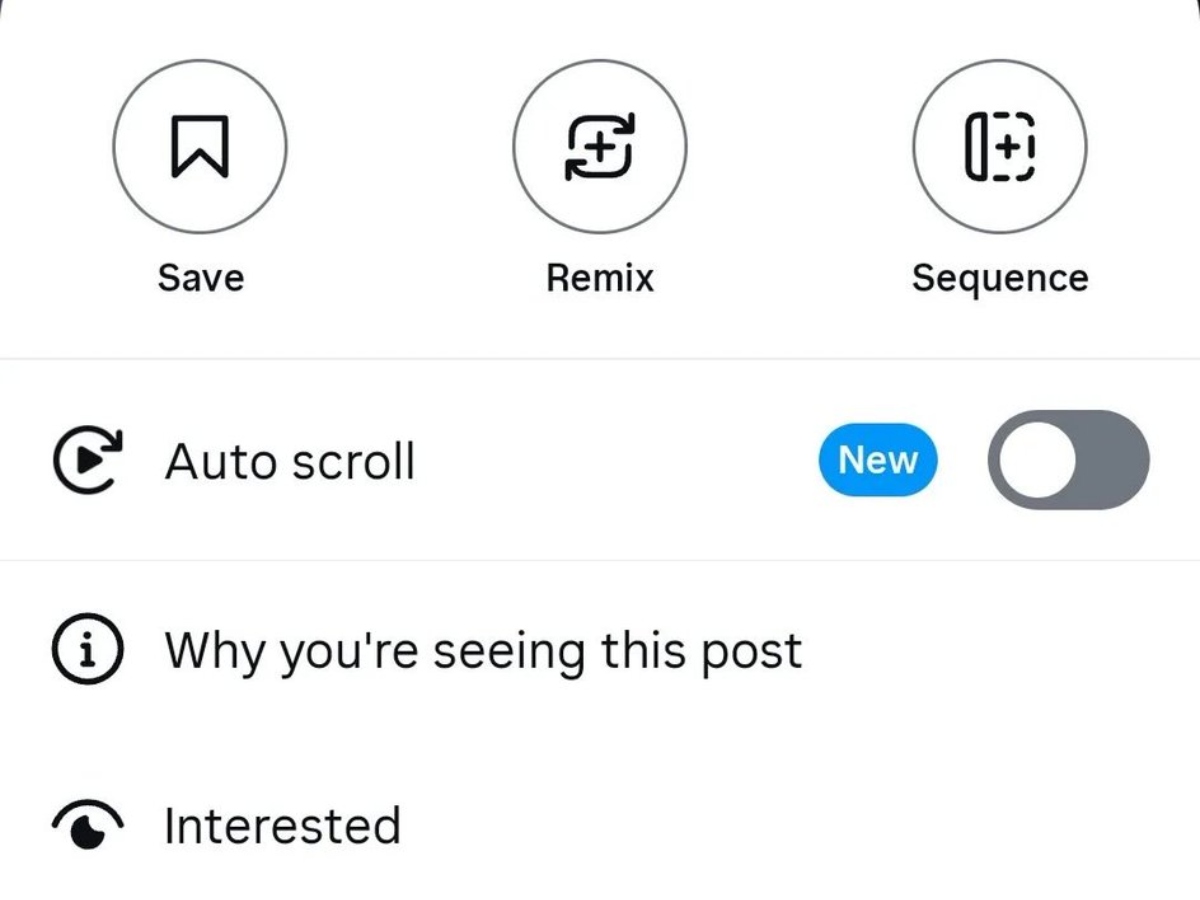Enable the Auto scroll switch
The image size is (1200, 900).
(1068, 460)
